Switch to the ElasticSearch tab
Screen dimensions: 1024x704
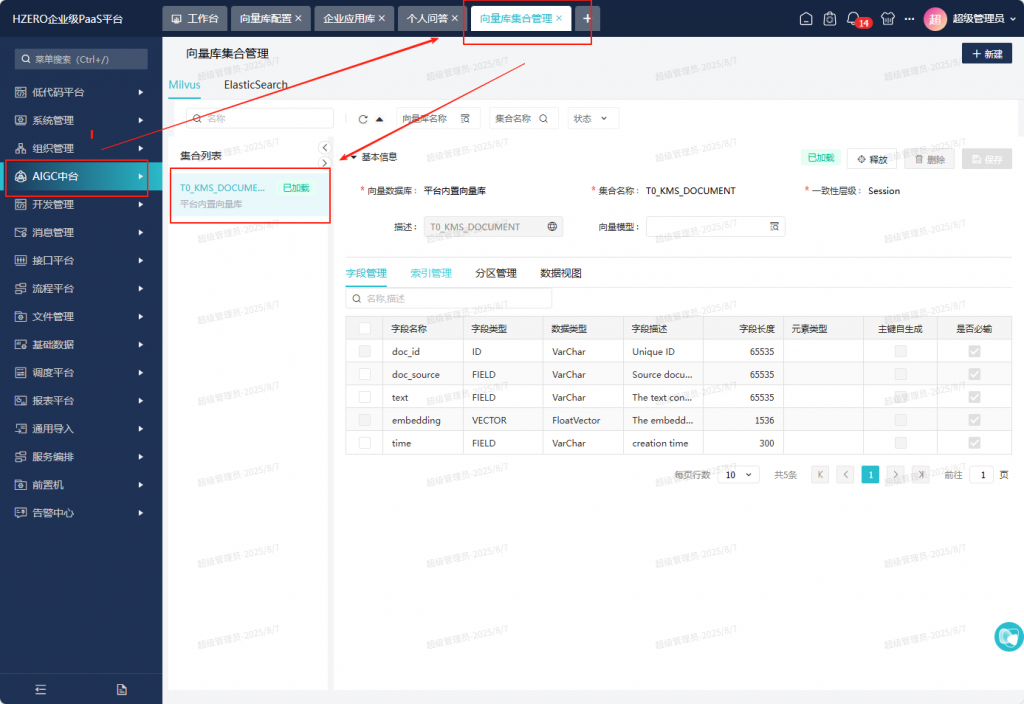(x=255, y=85)
